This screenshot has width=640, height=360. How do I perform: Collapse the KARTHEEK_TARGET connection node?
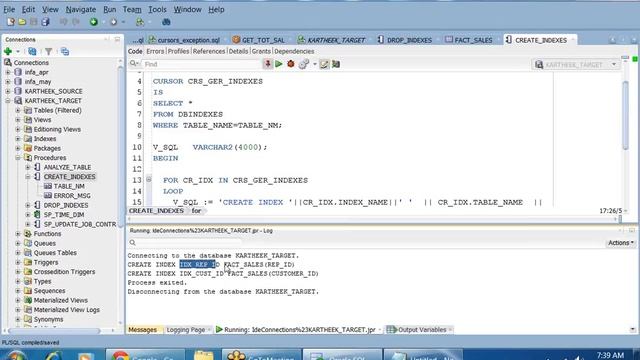pos(8,101)
